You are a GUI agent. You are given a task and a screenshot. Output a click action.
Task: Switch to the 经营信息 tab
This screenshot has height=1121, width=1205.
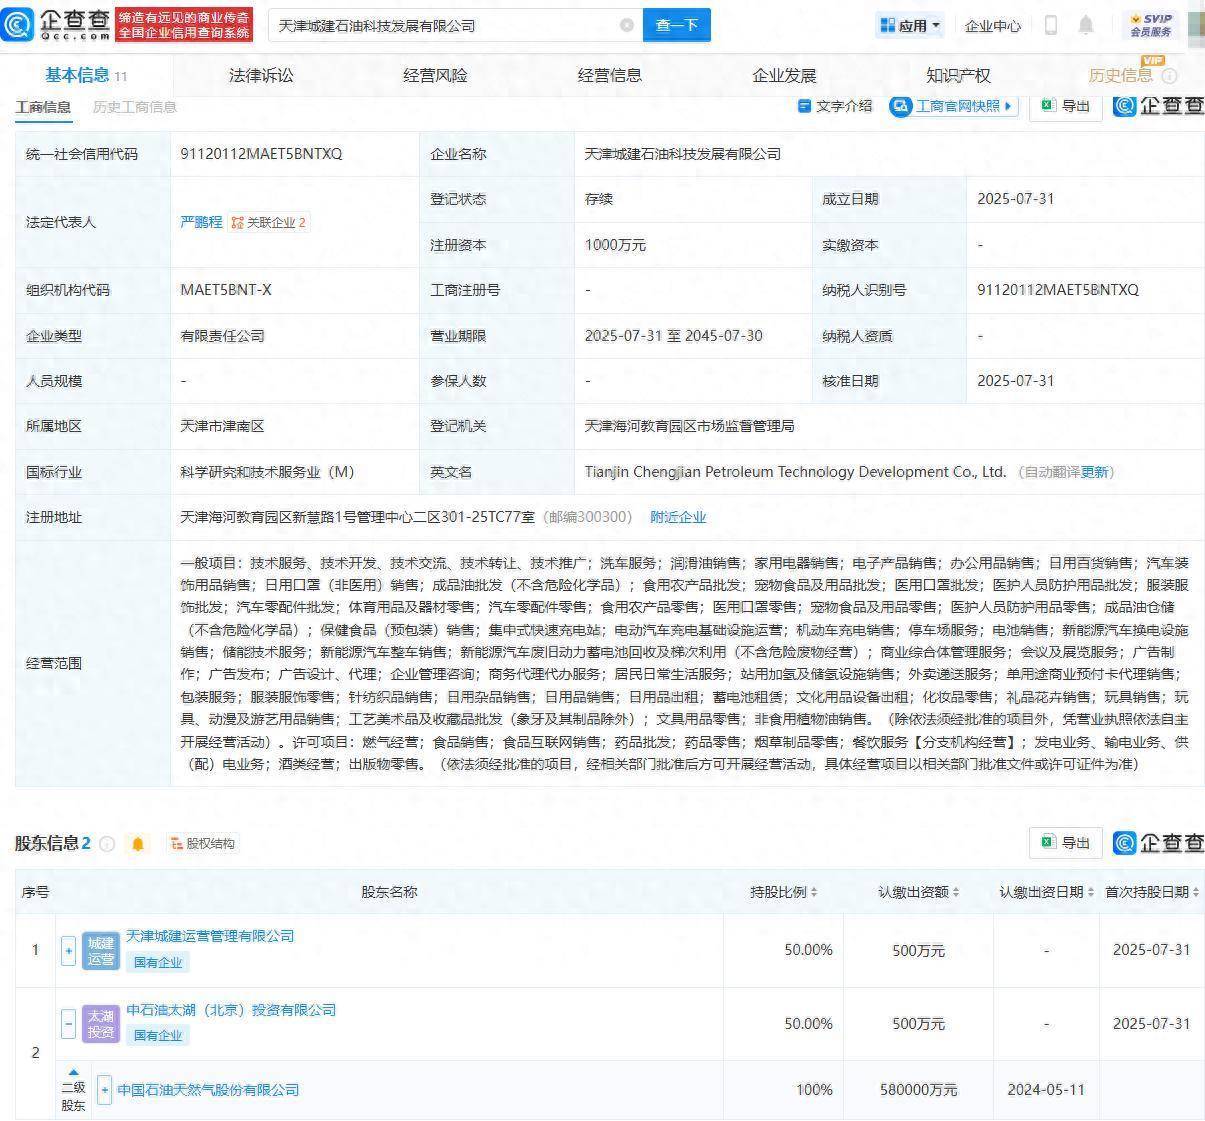tap(610, 75)
